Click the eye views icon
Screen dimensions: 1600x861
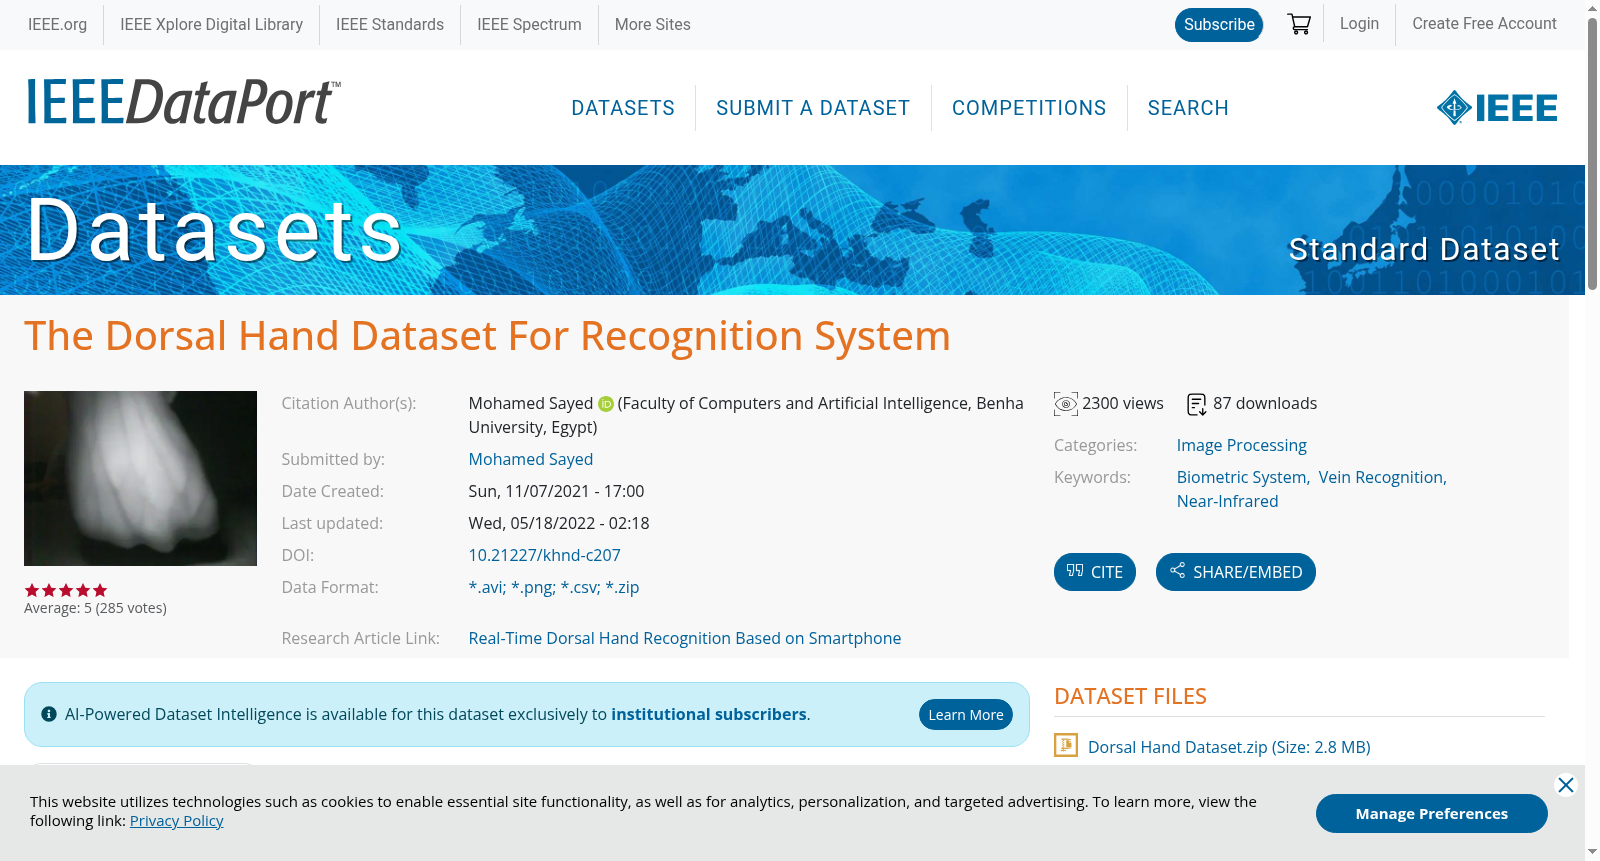pos(1066,404)
